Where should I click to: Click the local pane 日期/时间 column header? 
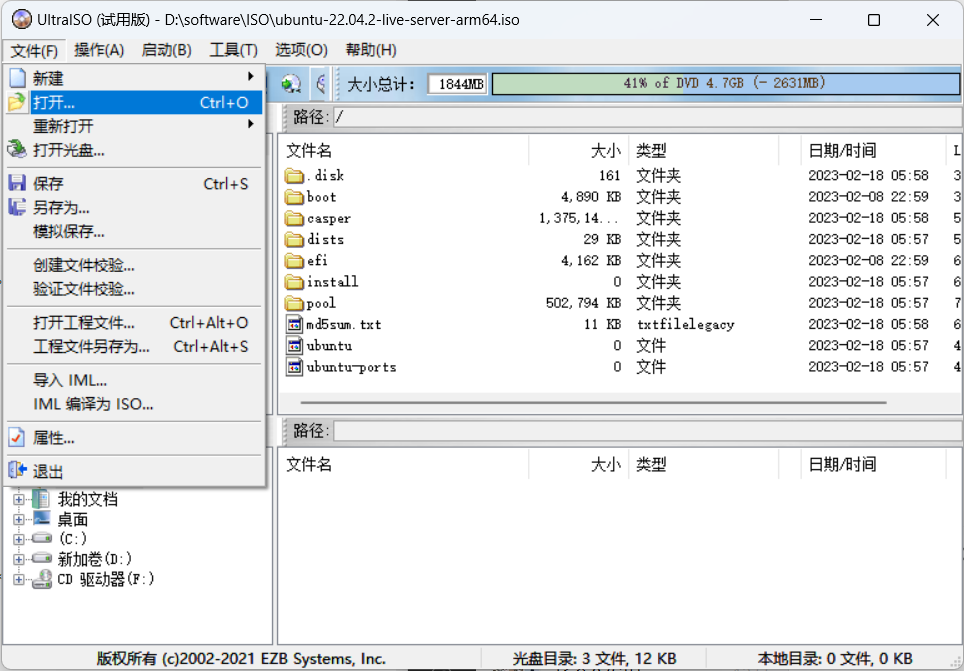[x=874, y=464]
